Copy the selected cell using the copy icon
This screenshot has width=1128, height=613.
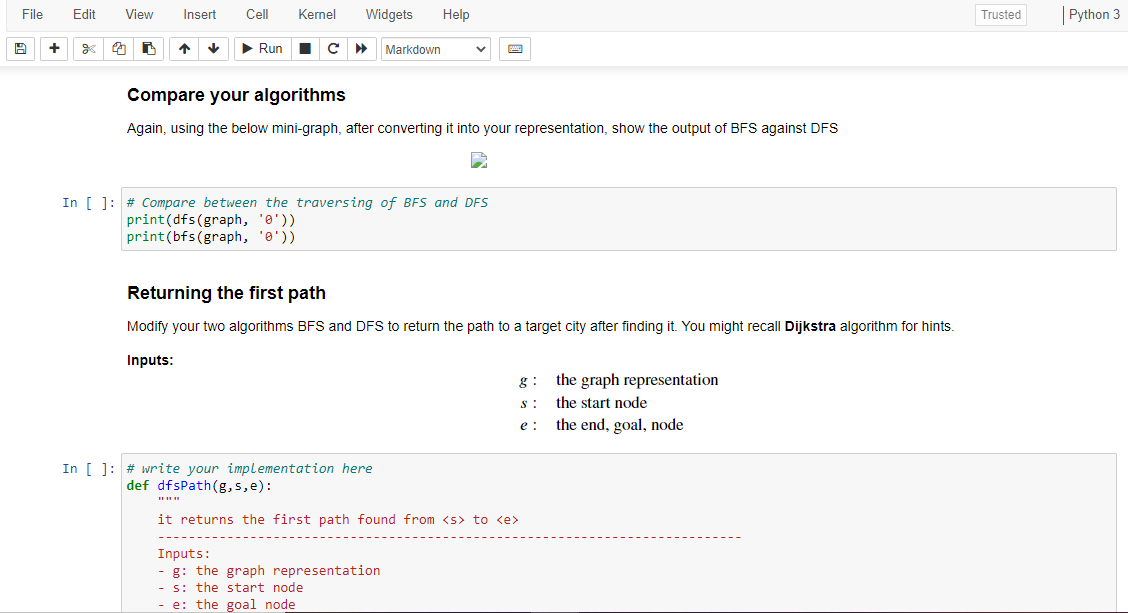[x=118, y=48]
